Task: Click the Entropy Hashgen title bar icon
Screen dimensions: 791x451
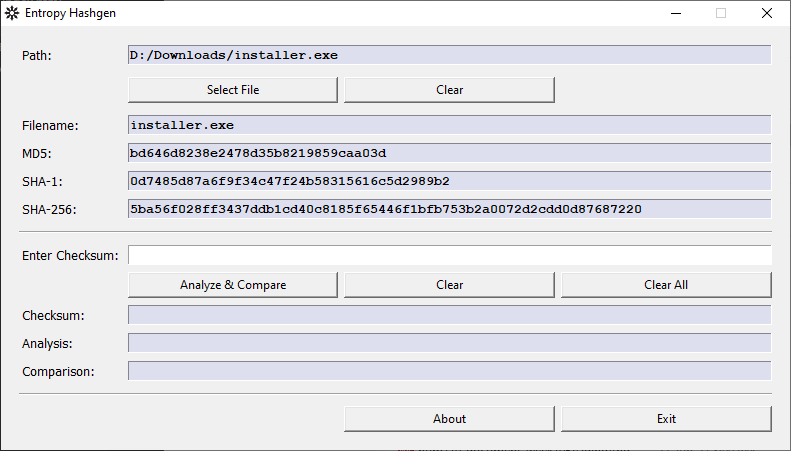Action: tap(13, 14)
